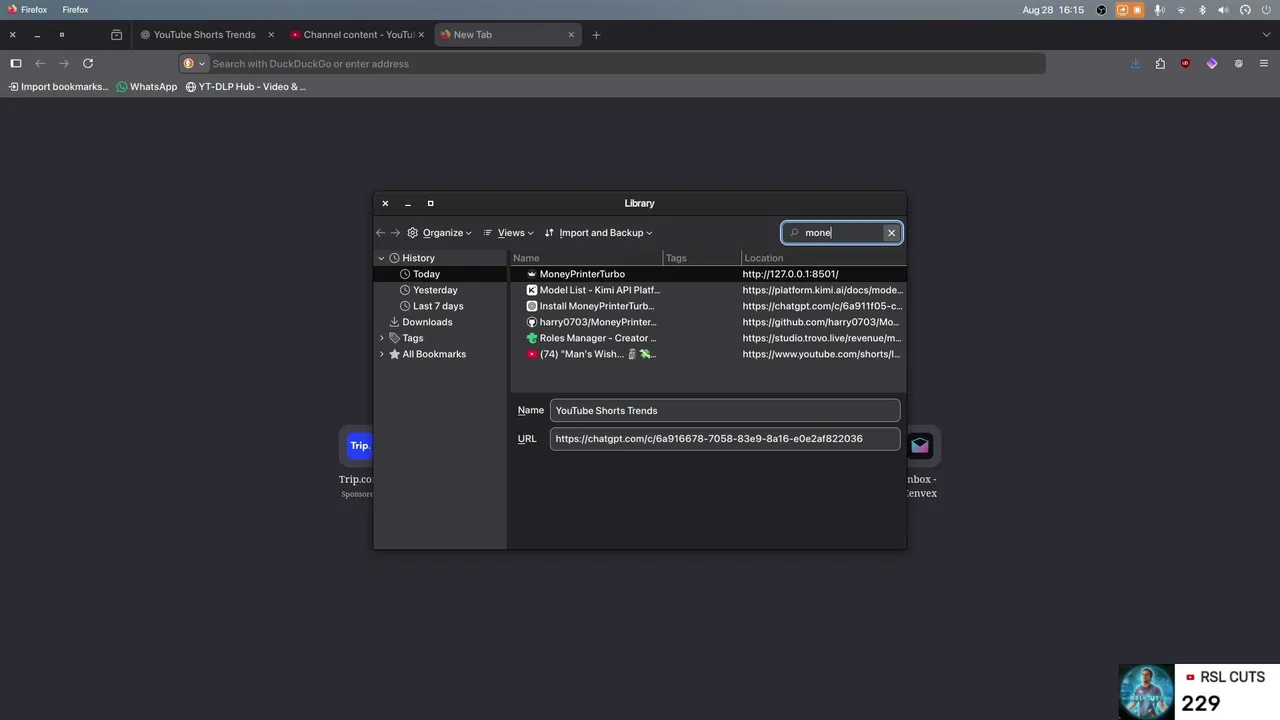Open the purple diamond extension icon
The image size is (1280, 720).
pyautogui.click(x=1212, y=63)
